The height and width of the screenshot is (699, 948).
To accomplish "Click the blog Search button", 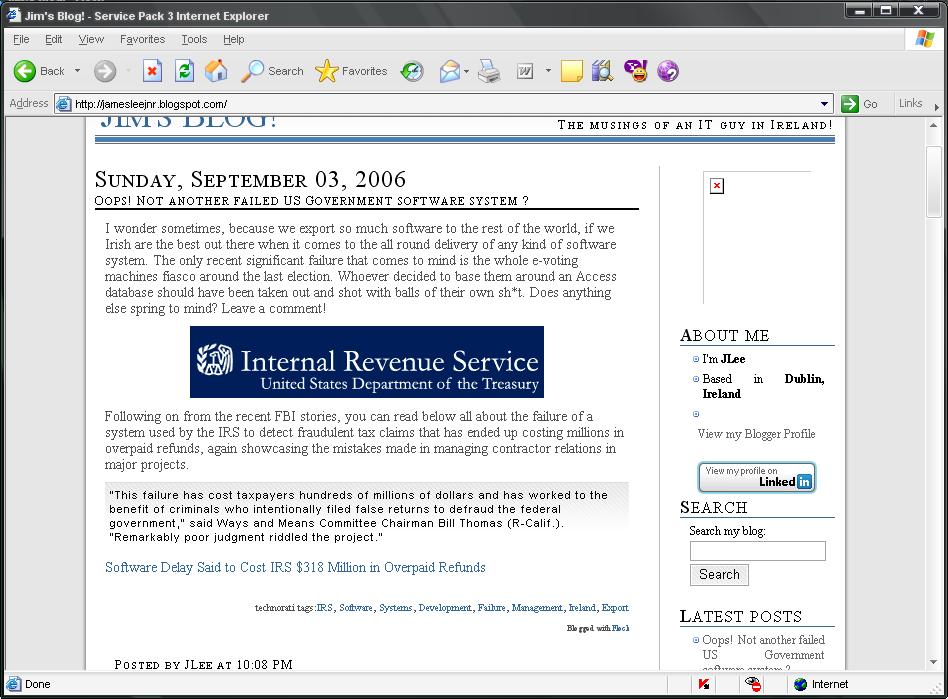I will pyautogui.click(x=719, y=574).
